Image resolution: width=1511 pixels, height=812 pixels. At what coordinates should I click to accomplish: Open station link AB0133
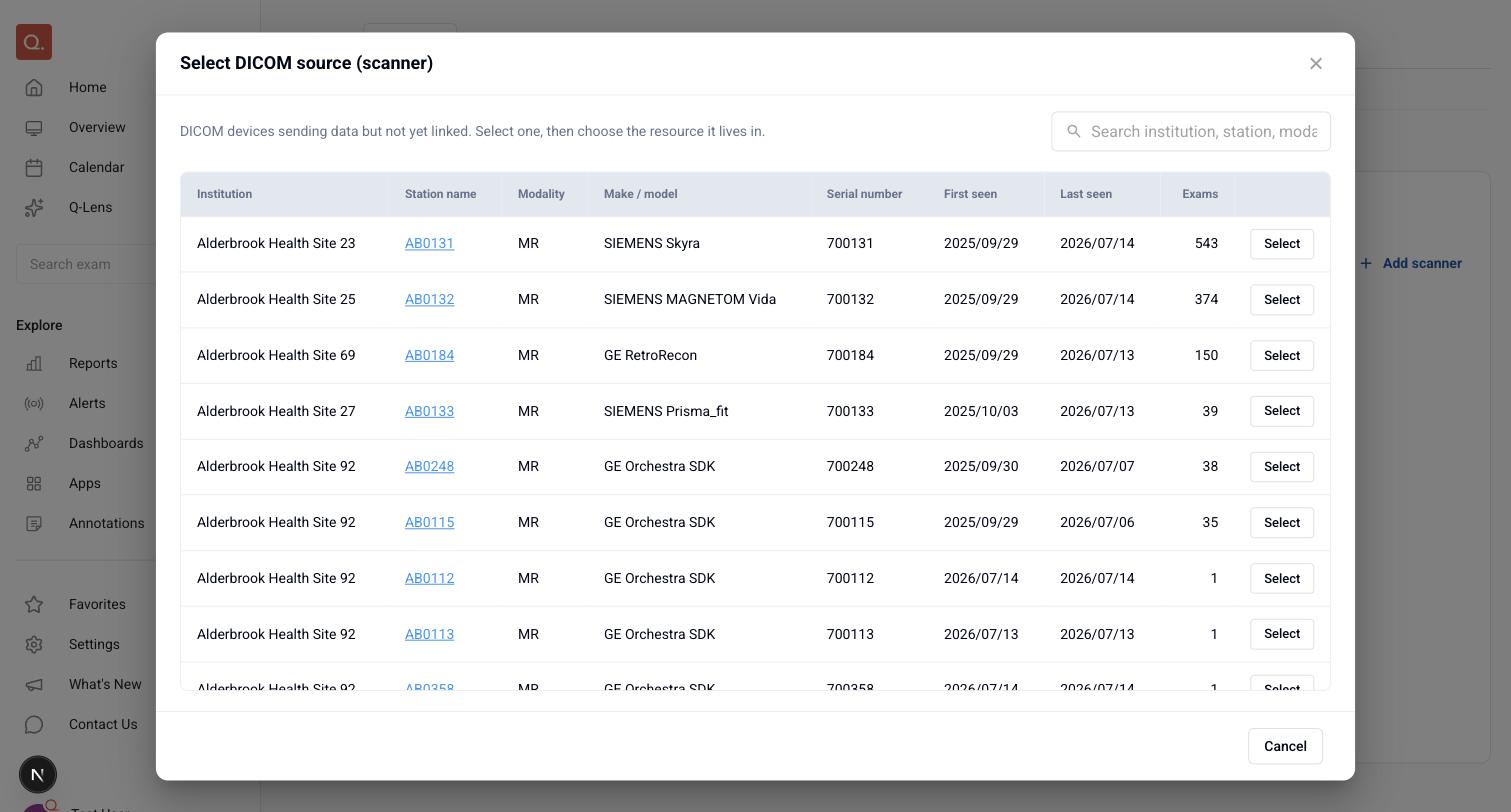pos(429,411)
